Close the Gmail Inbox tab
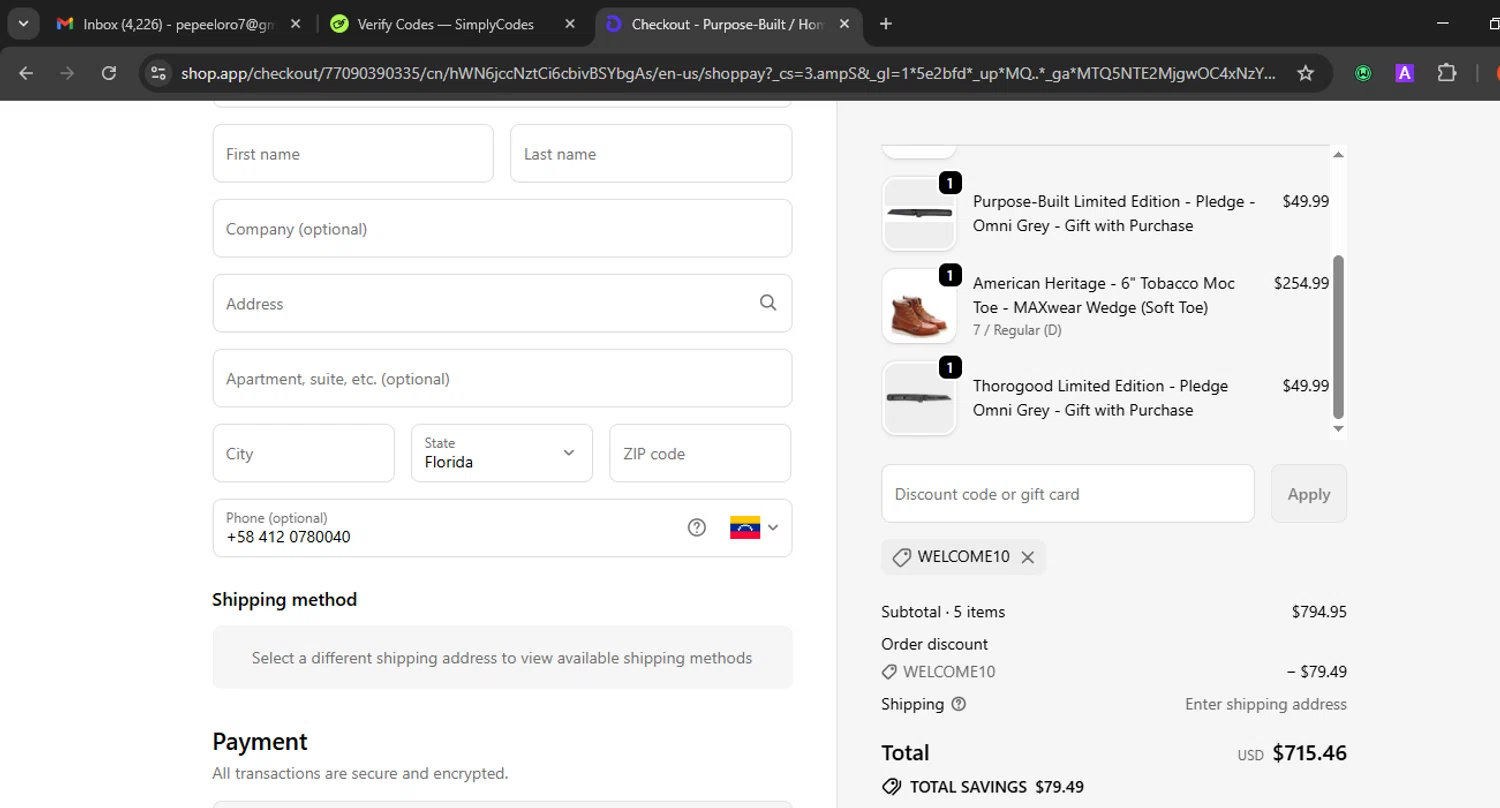1500x808 pixels. (295, 24)
